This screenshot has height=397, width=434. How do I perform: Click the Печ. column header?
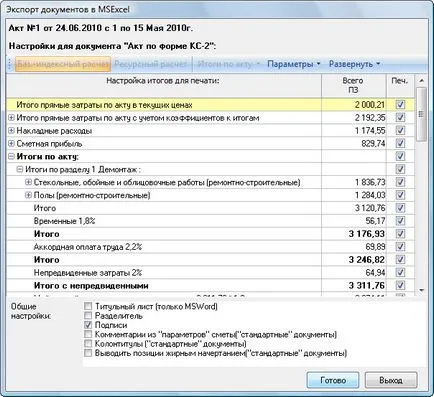(400, 85)
